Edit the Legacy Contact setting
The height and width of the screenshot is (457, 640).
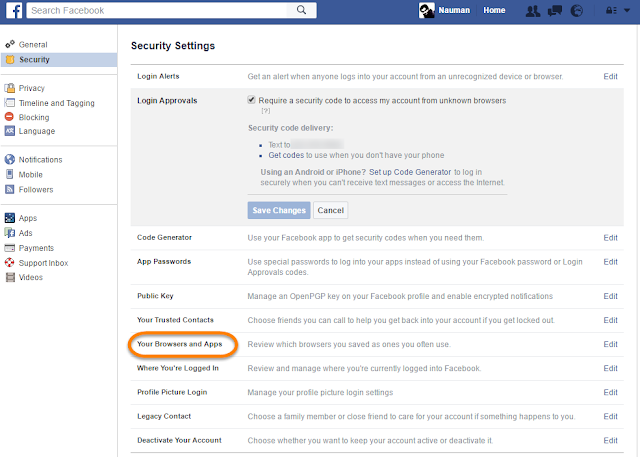[610, 416]
